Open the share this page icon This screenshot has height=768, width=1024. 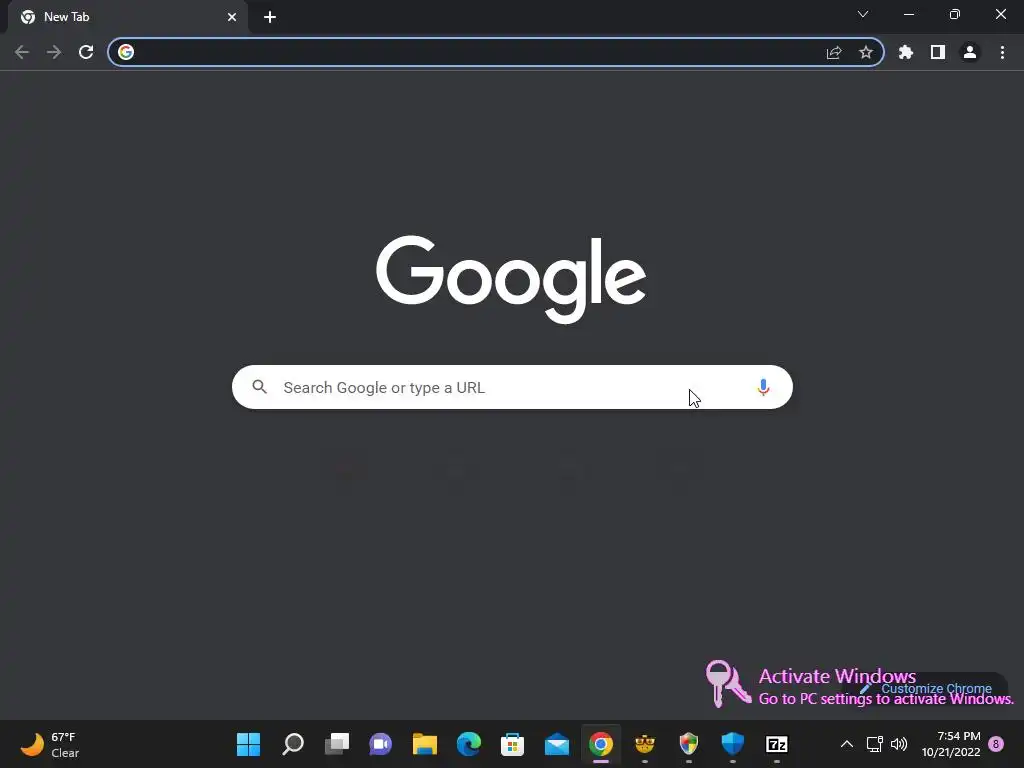pos(834,52)
